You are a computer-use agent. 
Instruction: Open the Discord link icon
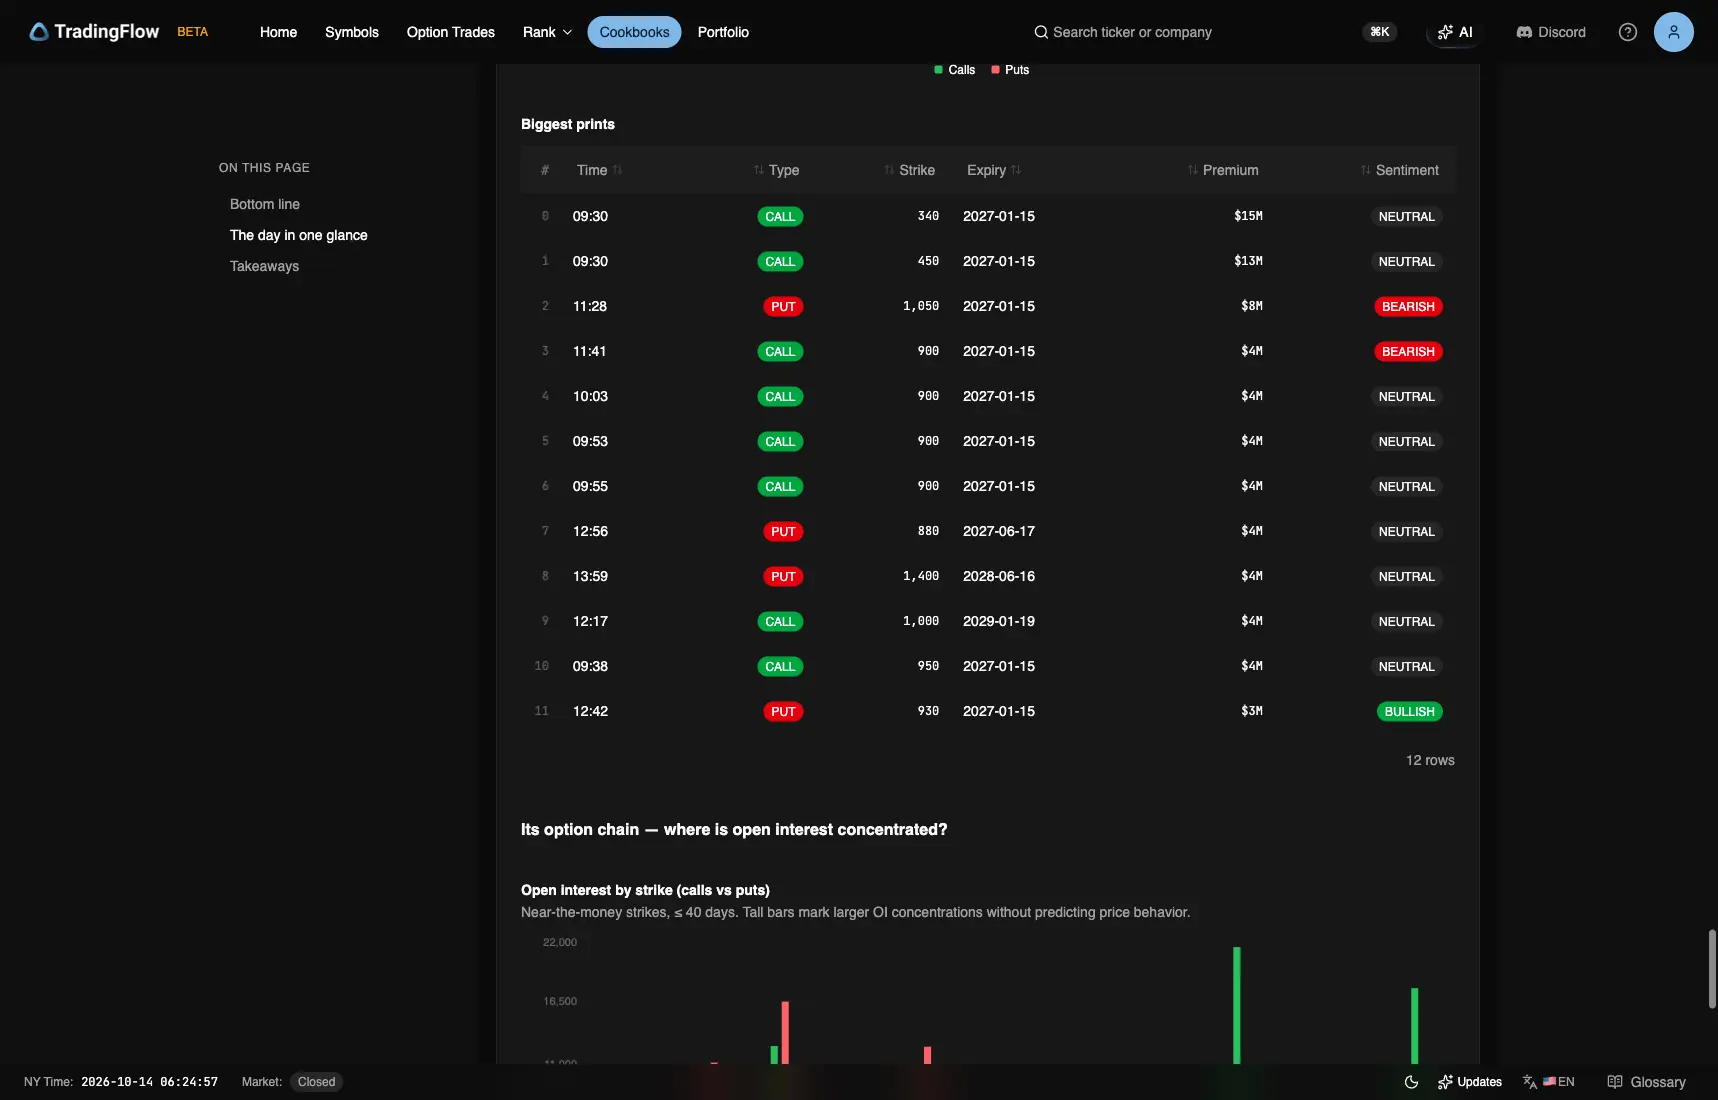(1524, 32)
